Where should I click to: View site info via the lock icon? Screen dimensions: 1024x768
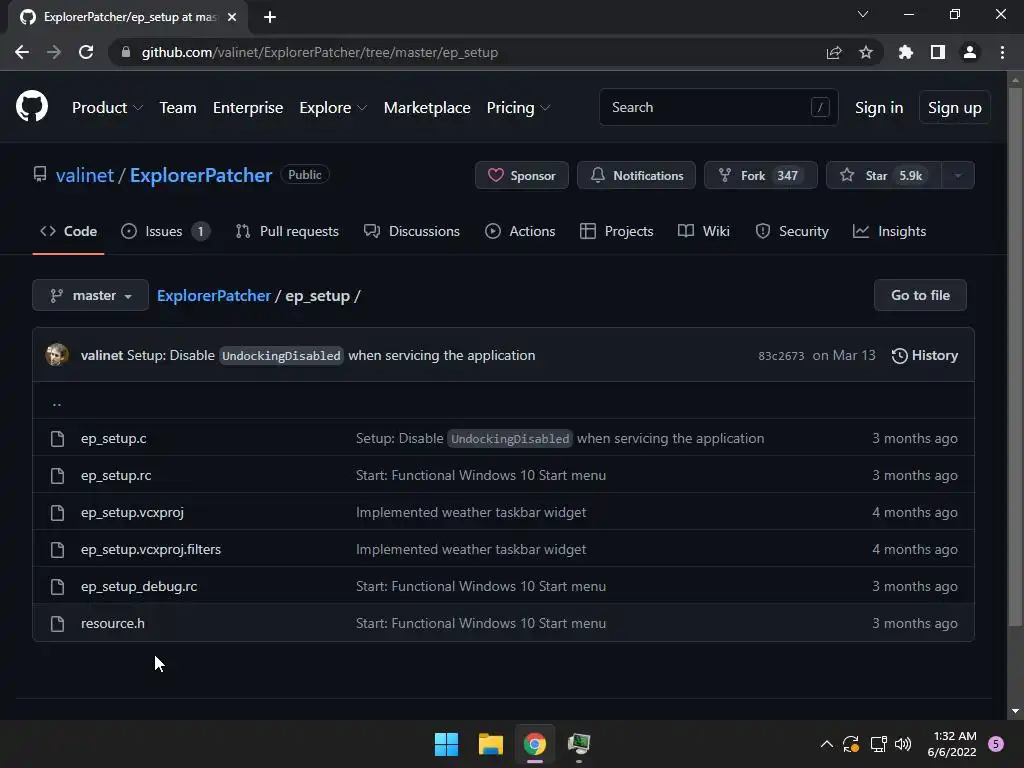(x=126, y=52)
